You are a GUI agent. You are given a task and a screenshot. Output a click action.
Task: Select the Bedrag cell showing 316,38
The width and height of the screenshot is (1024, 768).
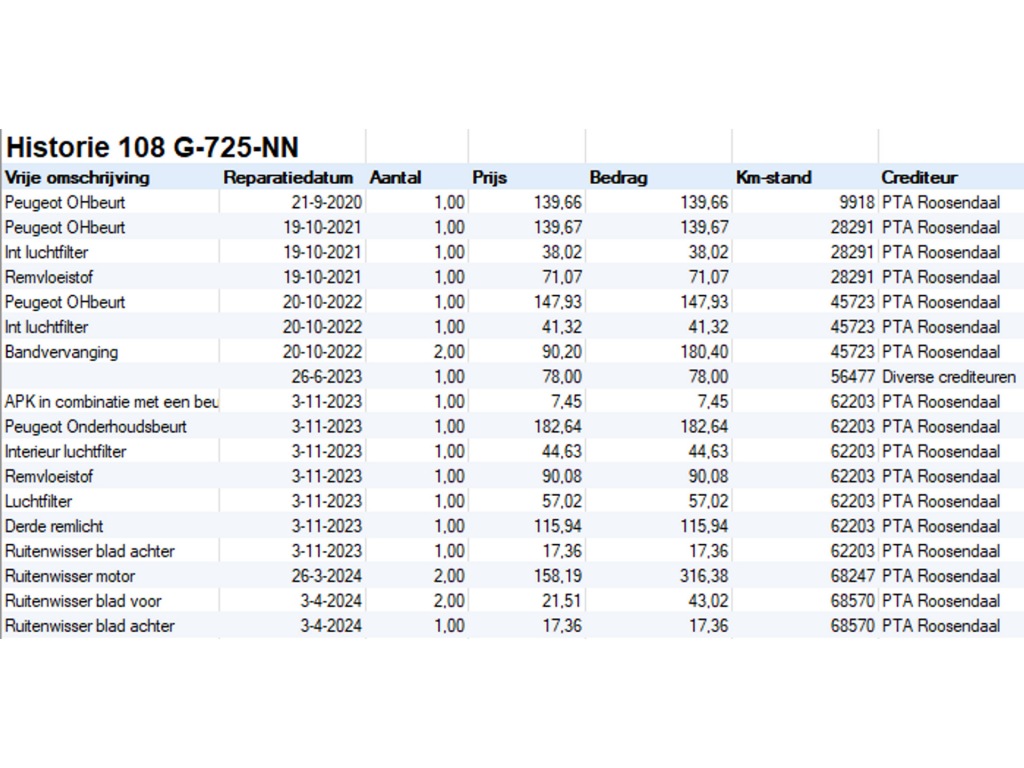pos(699,576)
